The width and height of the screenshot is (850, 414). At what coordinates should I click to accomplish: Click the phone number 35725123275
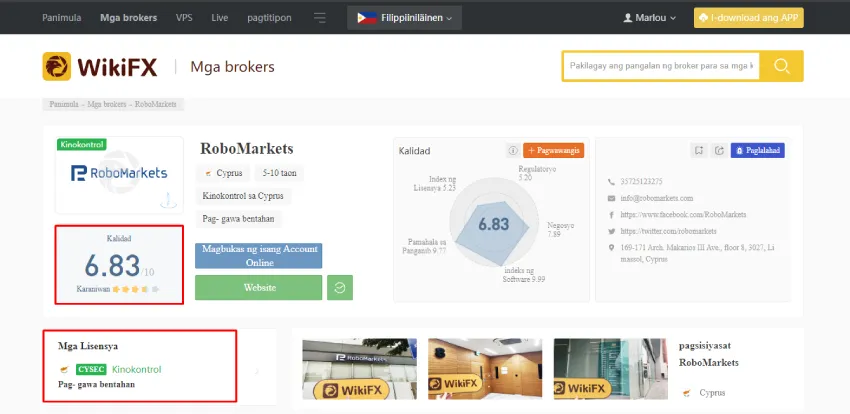(x=641, y=182)
